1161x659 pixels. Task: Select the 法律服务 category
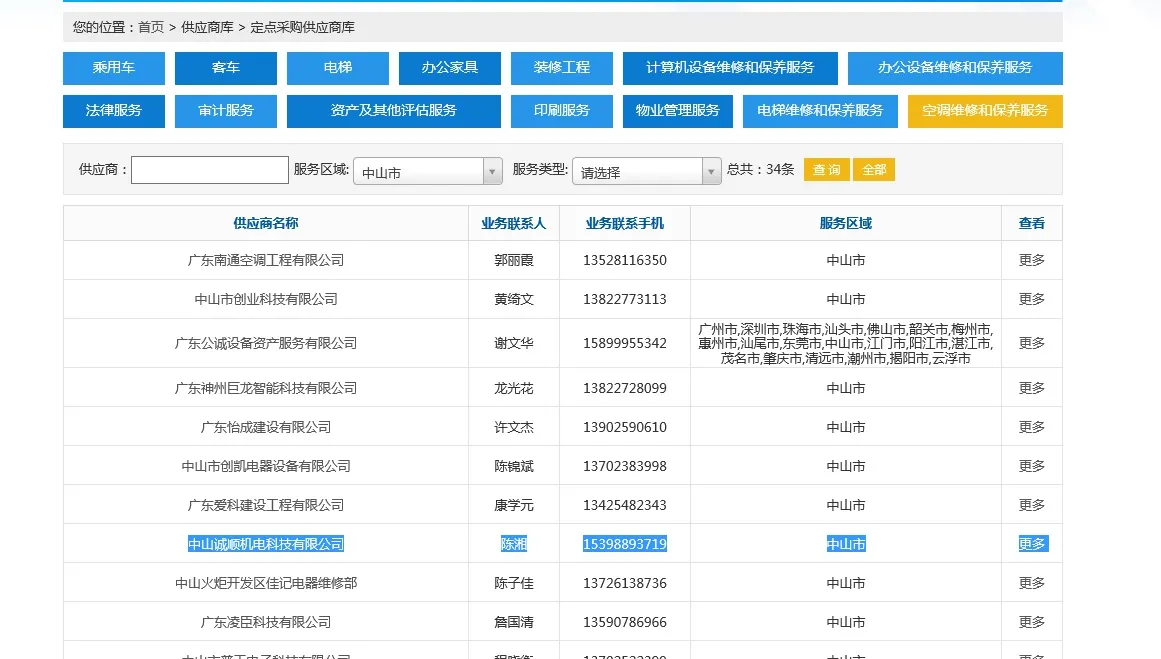pos(114,111)
